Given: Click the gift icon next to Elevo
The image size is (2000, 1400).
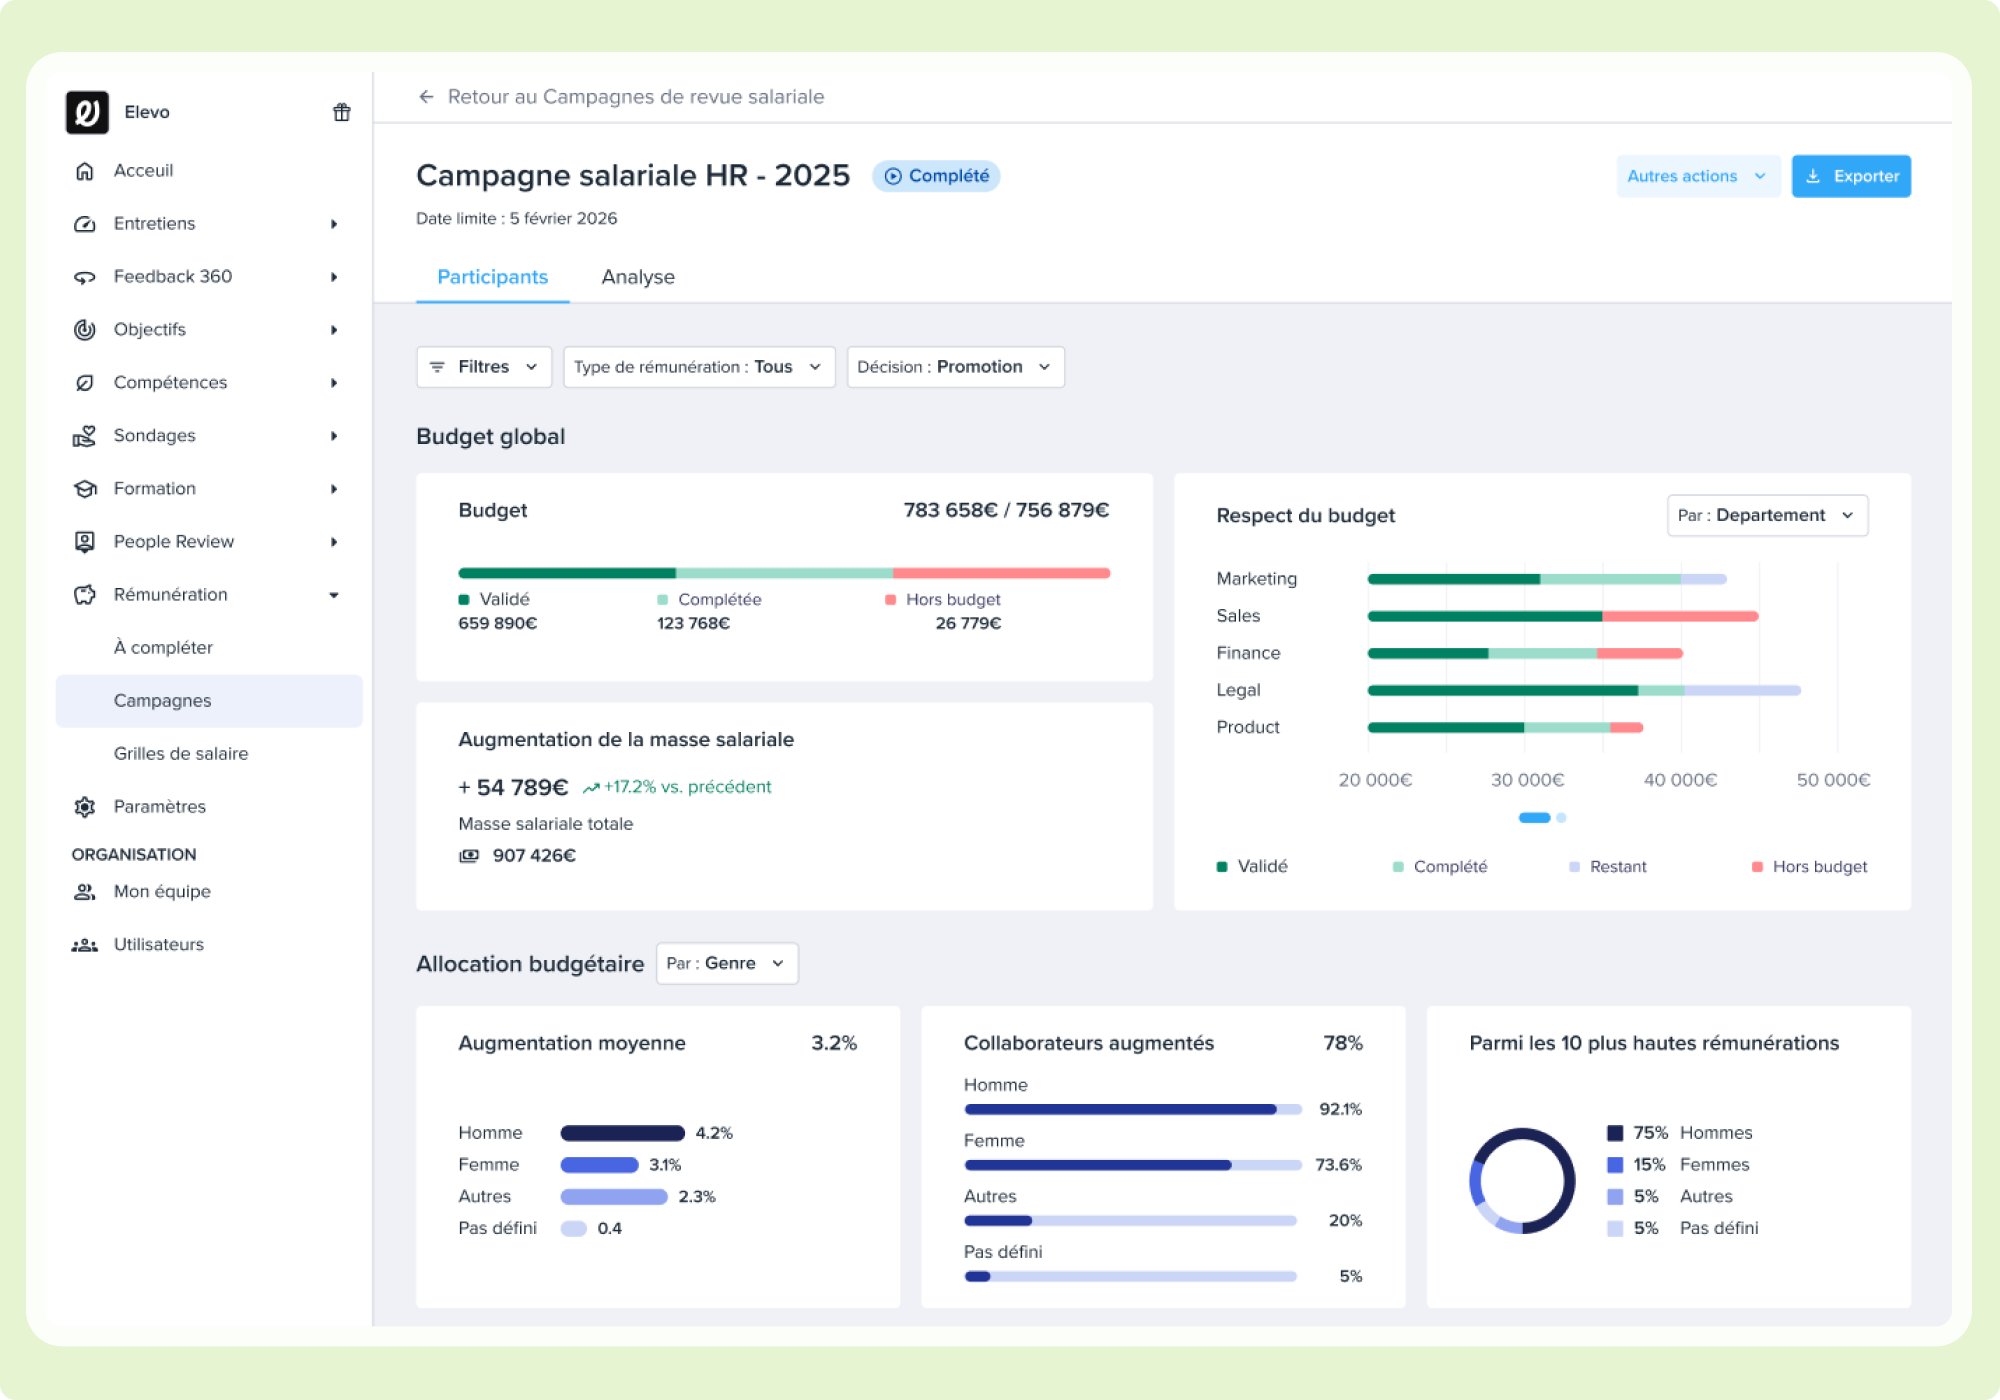Looking at the screenshot, I should point(341,112).
